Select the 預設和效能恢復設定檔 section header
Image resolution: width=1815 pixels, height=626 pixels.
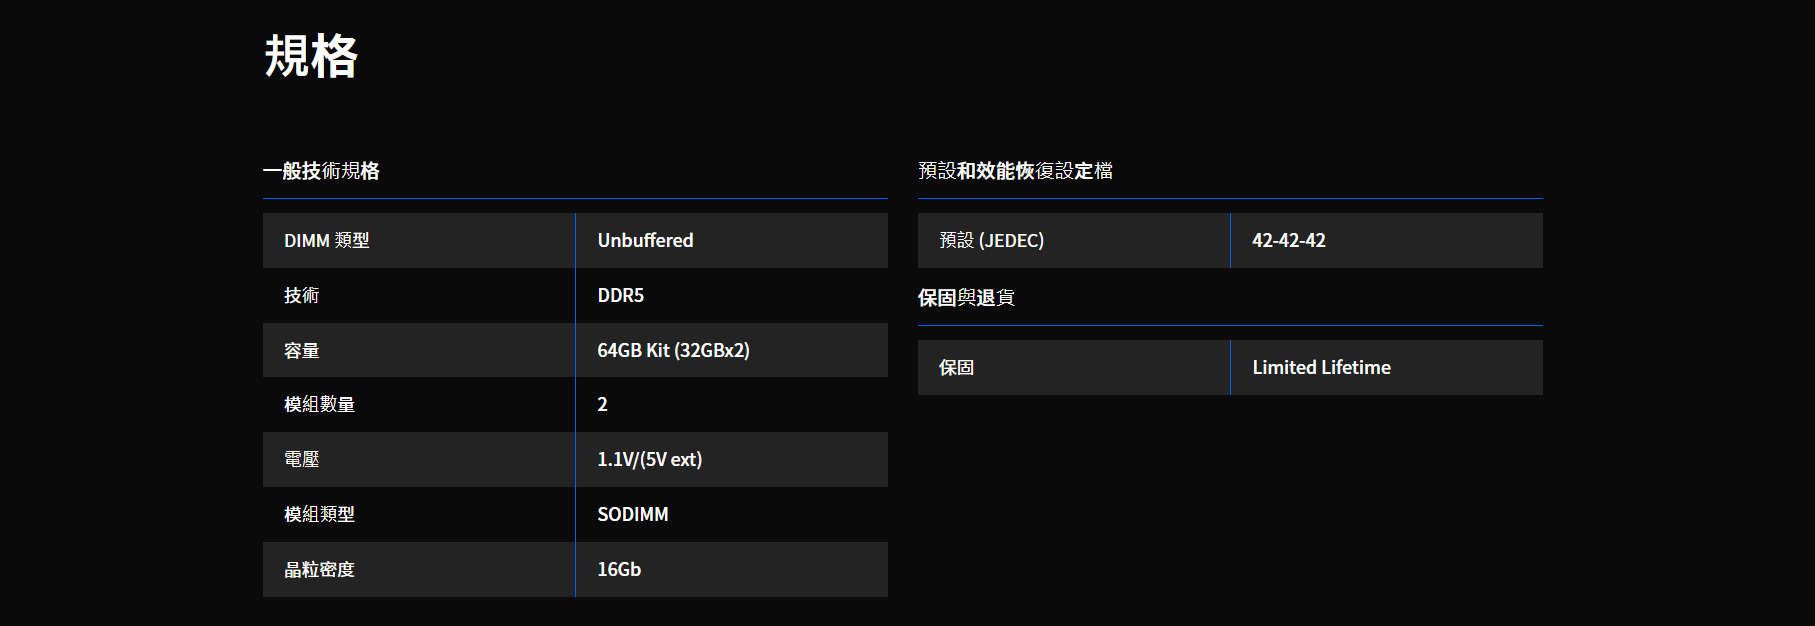click(1015, 171)
